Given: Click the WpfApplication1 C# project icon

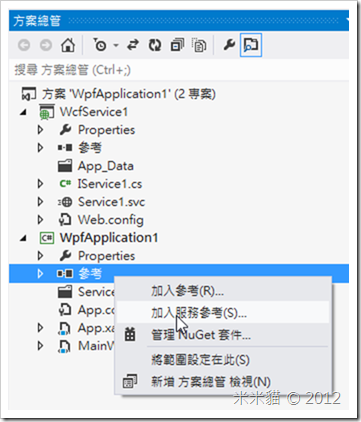Looking at the screenshot, I should click(x=47, y=238).
